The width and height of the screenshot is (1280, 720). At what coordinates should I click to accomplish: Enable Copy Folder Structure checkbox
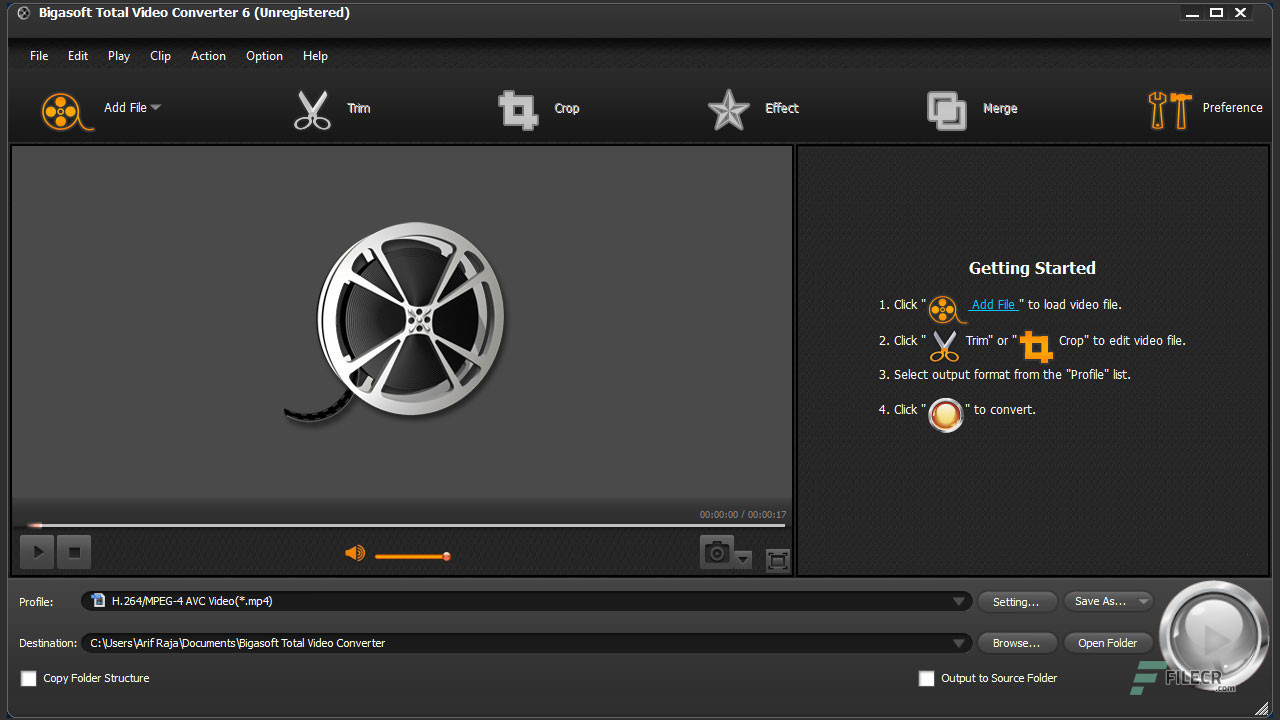coord(29,678)
